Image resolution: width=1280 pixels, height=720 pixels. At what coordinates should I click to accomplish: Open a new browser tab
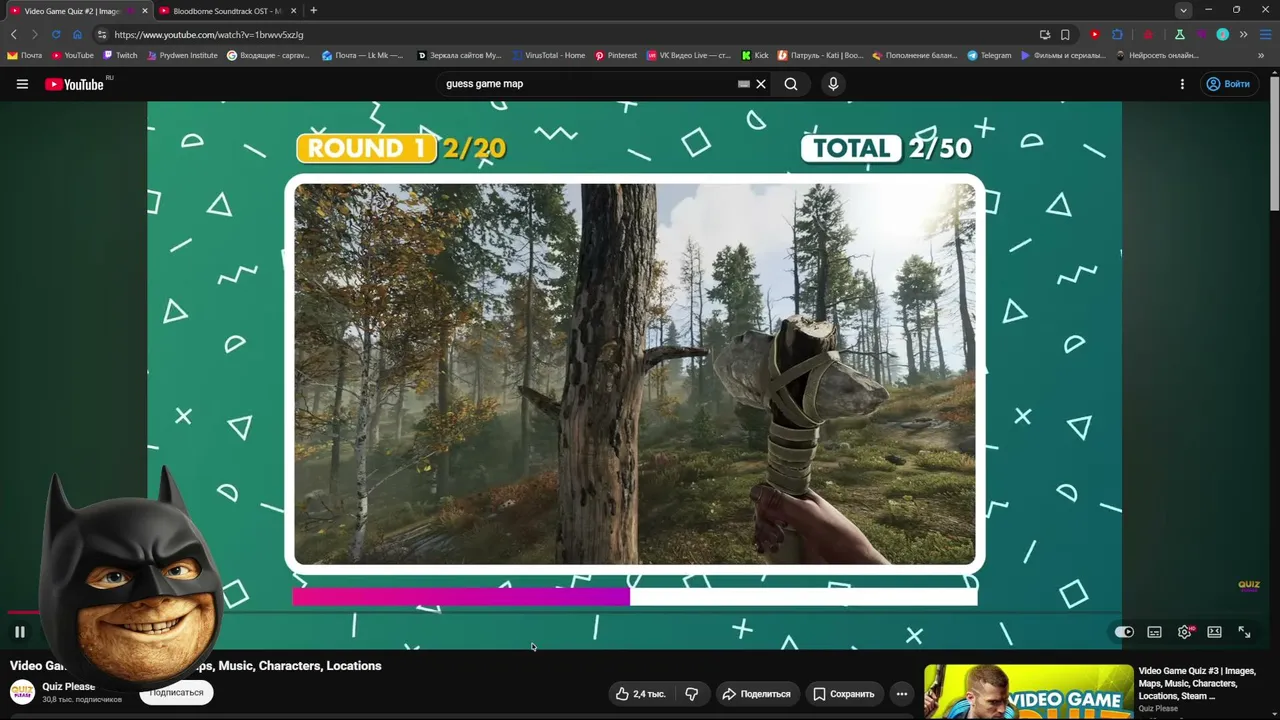pos(314,11)
